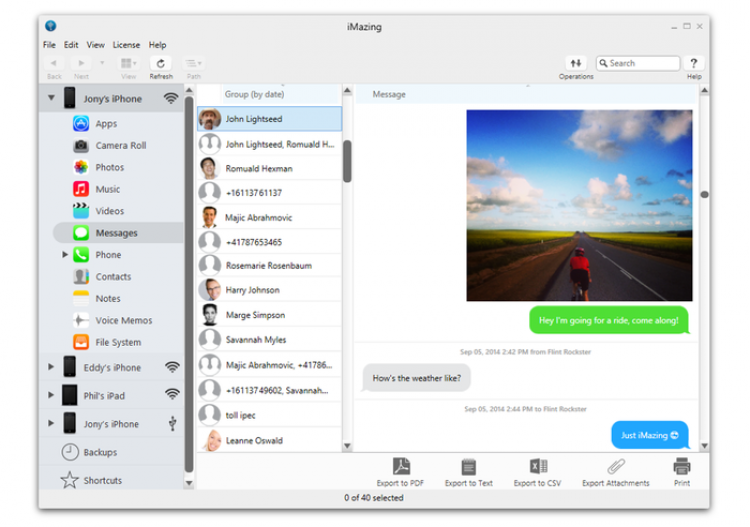
Task: Click Export to CSV icon
Action: click(x=538, y=466)
